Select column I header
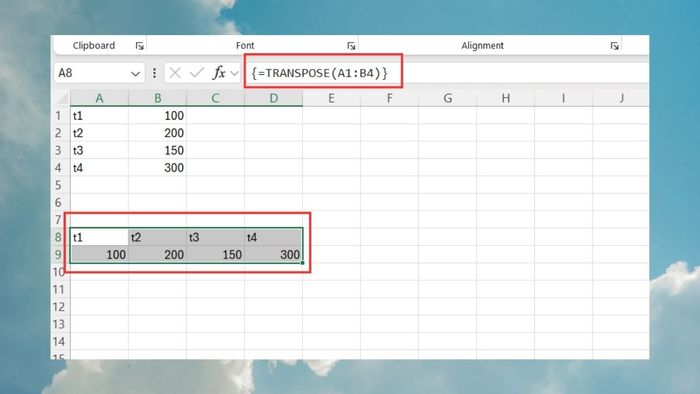 [x=563, y=98]
